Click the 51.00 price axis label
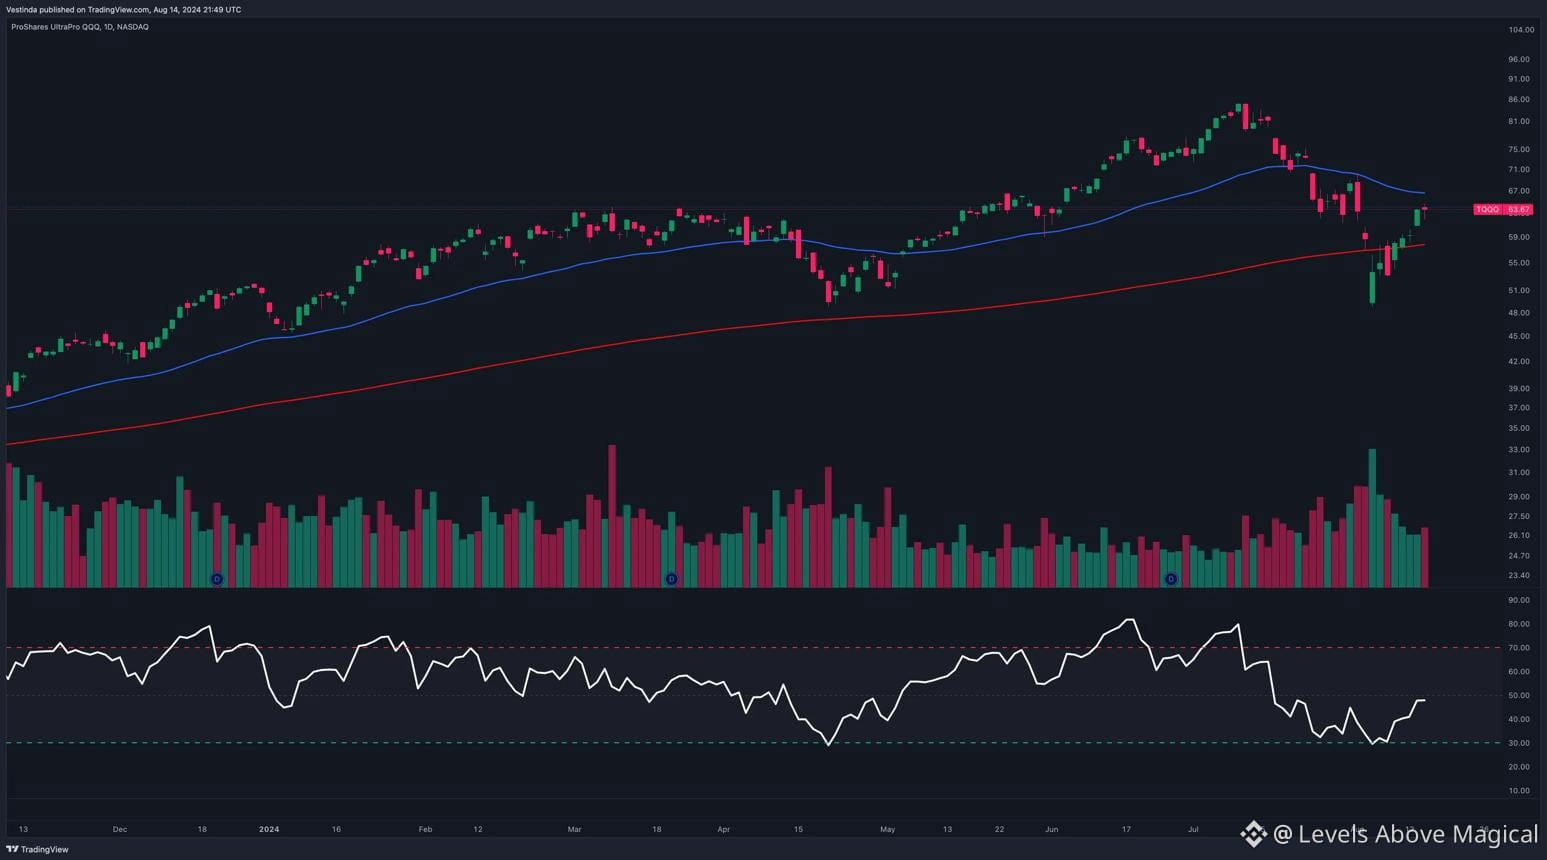Screen dimensions: 1547x860 [1520, 290]
